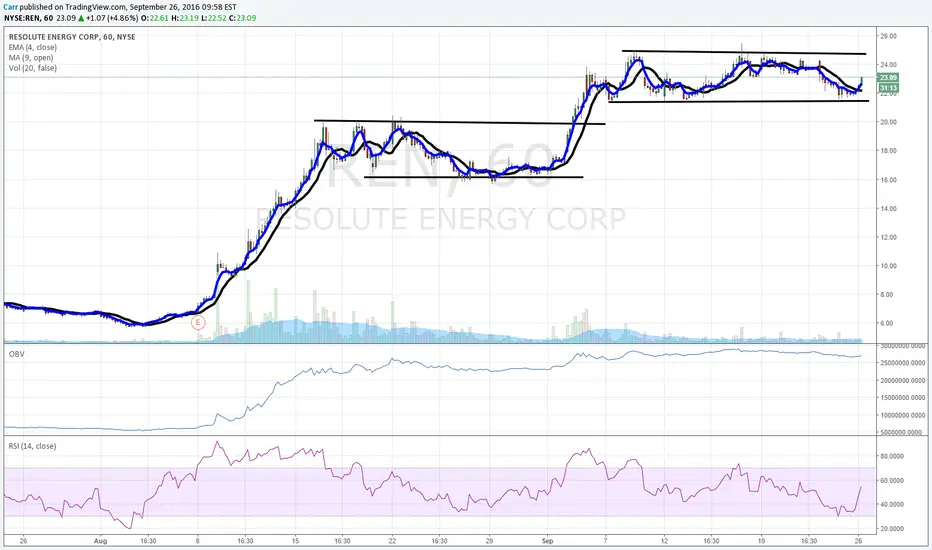Viewport: 932px width, 550px height.
Task: Click the 19 date label on time axis
Action: tap(761, 541)
